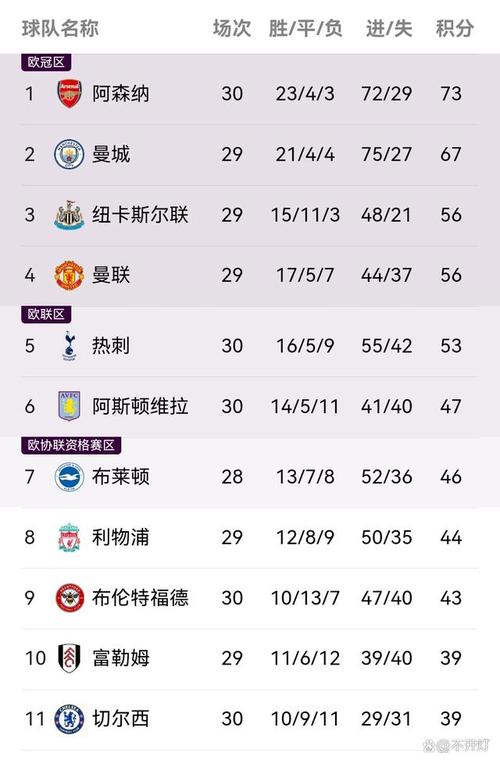Click the Newcastle United club crest

[x=69, y=215]
